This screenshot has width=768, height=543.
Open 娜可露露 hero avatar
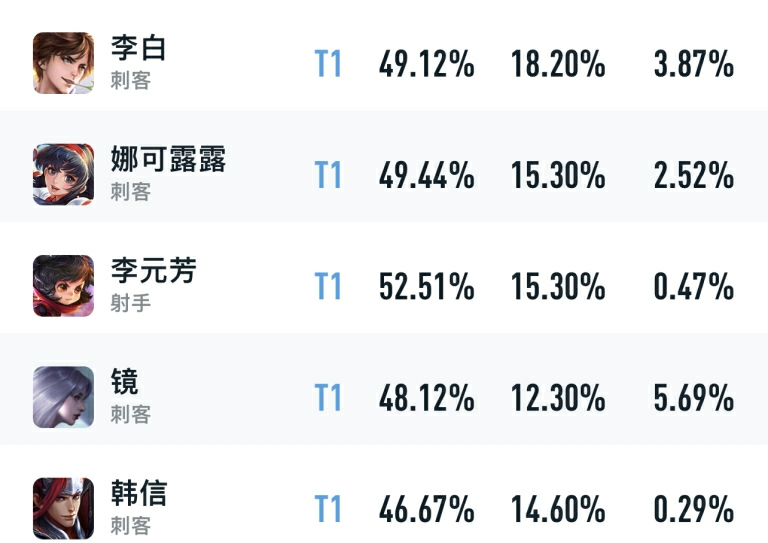click(63, 174)
